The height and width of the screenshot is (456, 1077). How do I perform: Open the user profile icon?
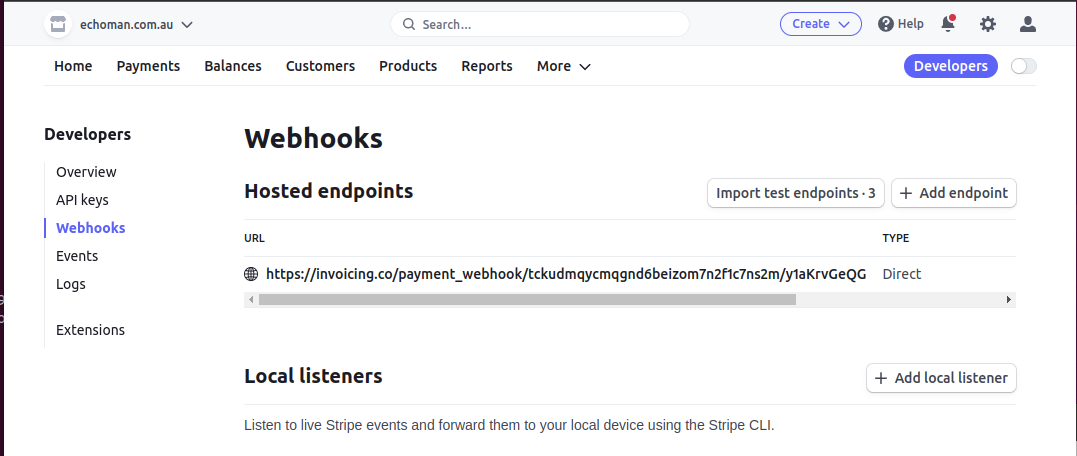(x=1027, y=24)
